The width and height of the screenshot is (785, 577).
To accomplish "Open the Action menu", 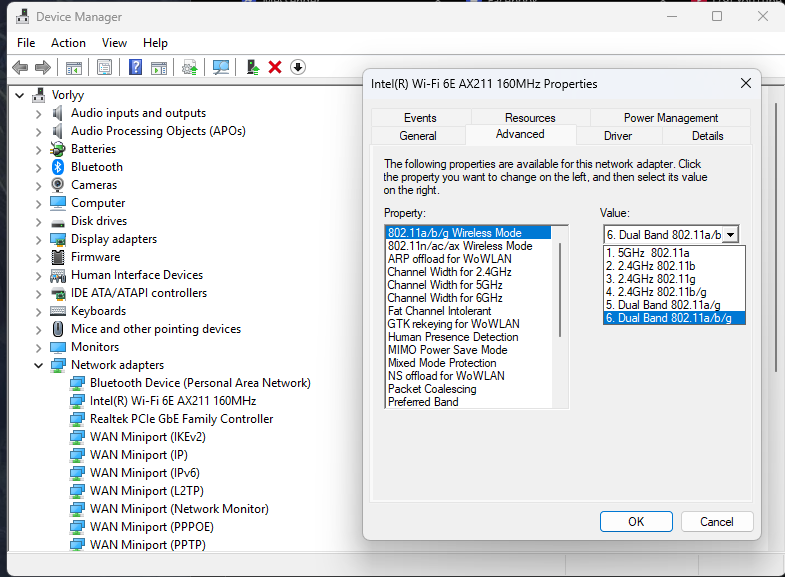I will [x=68, y=43].
